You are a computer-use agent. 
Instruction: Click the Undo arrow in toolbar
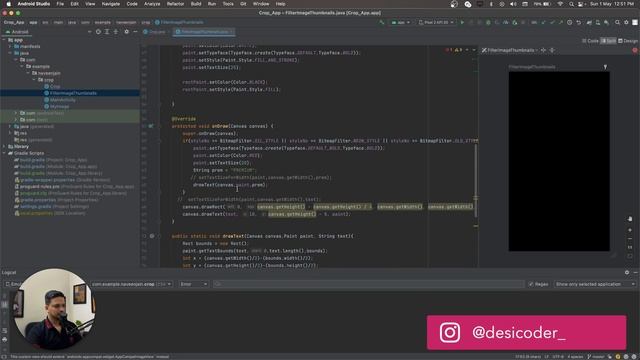click(x=579, y=22)
